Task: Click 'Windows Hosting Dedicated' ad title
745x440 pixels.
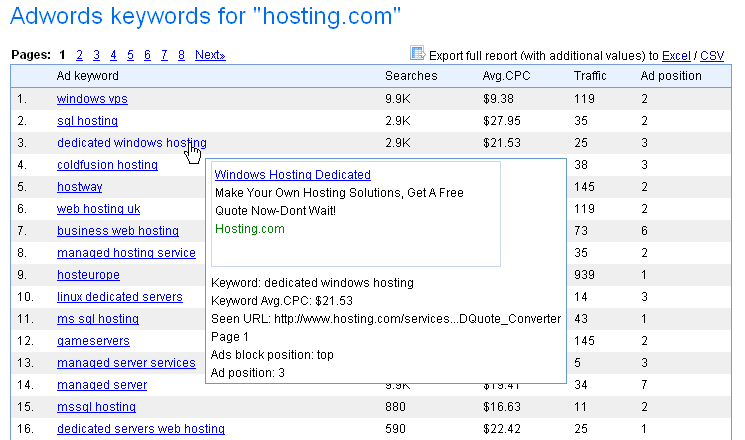Action: [x=292, y=175]
